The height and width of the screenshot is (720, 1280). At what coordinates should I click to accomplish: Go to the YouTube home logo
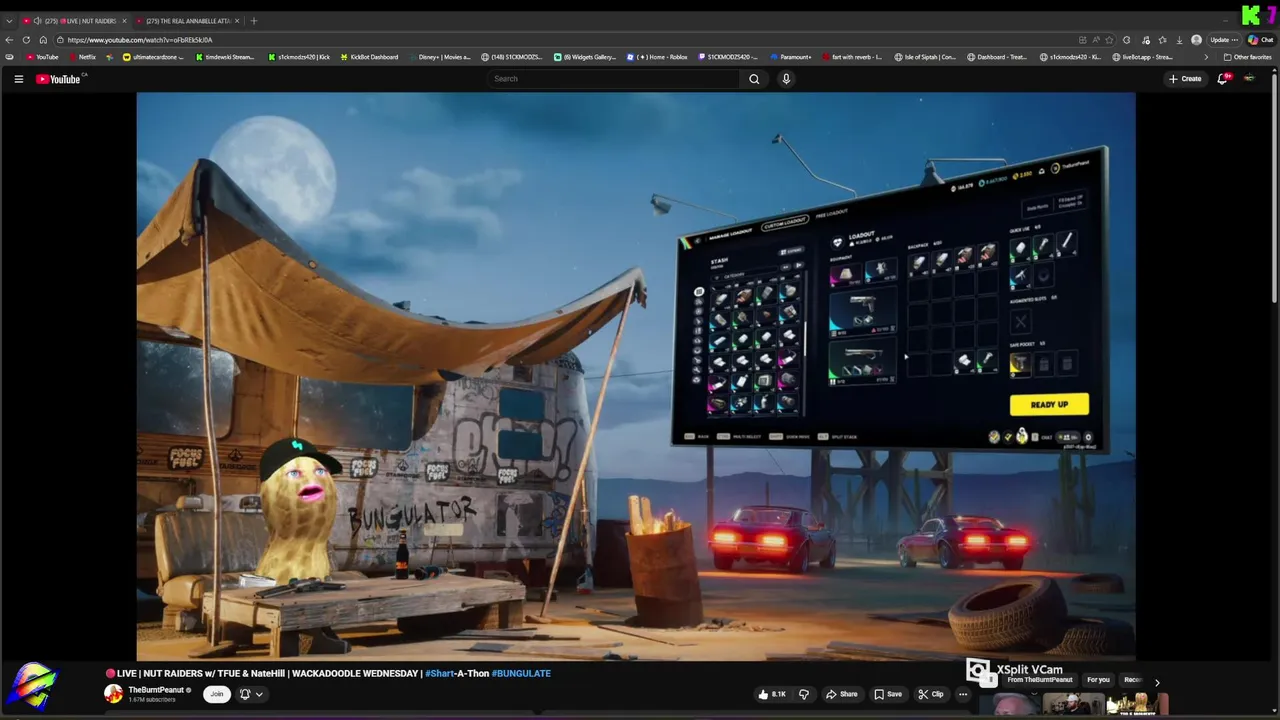58,79
